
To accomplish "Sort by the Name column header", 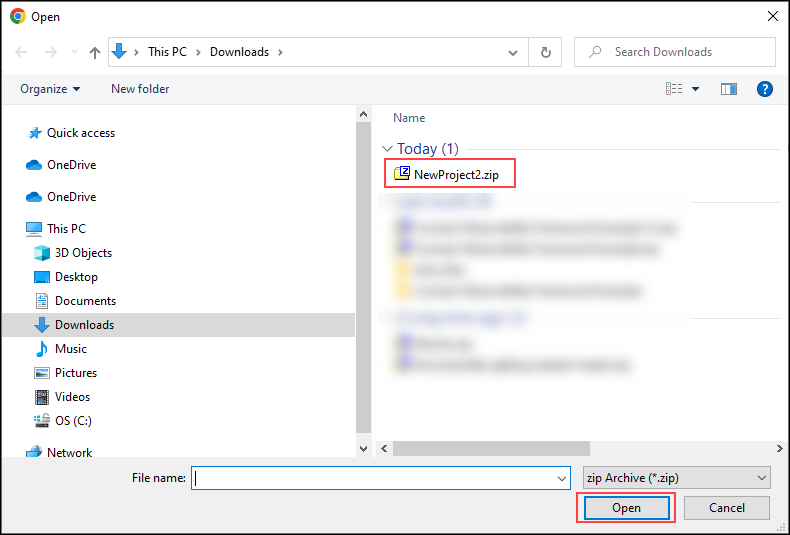I will point(409,118).
